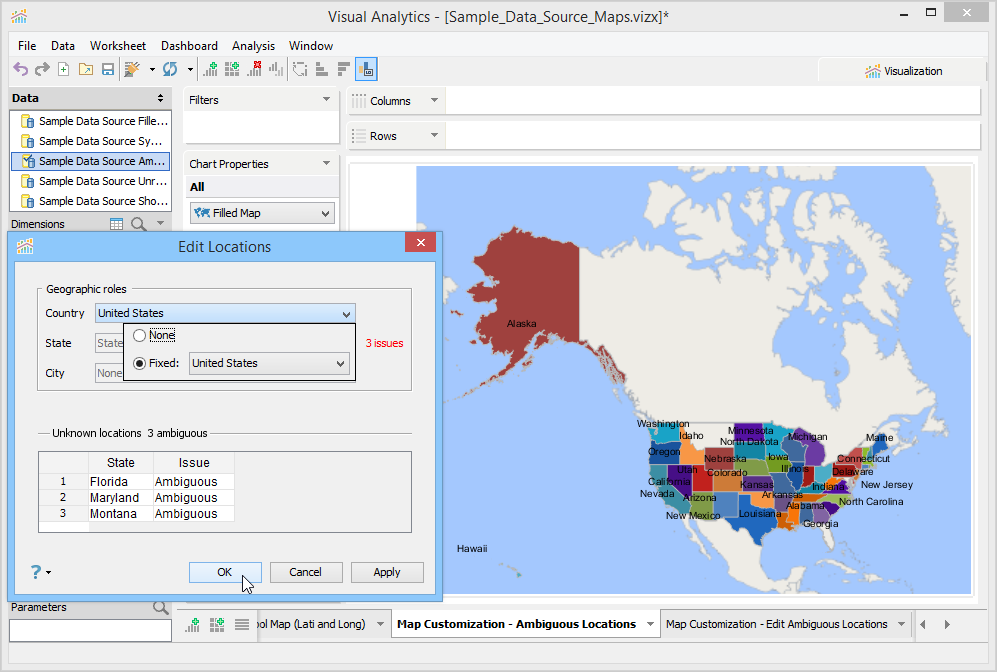Open the data connection dropdown arrow

(x=152, y=69)
